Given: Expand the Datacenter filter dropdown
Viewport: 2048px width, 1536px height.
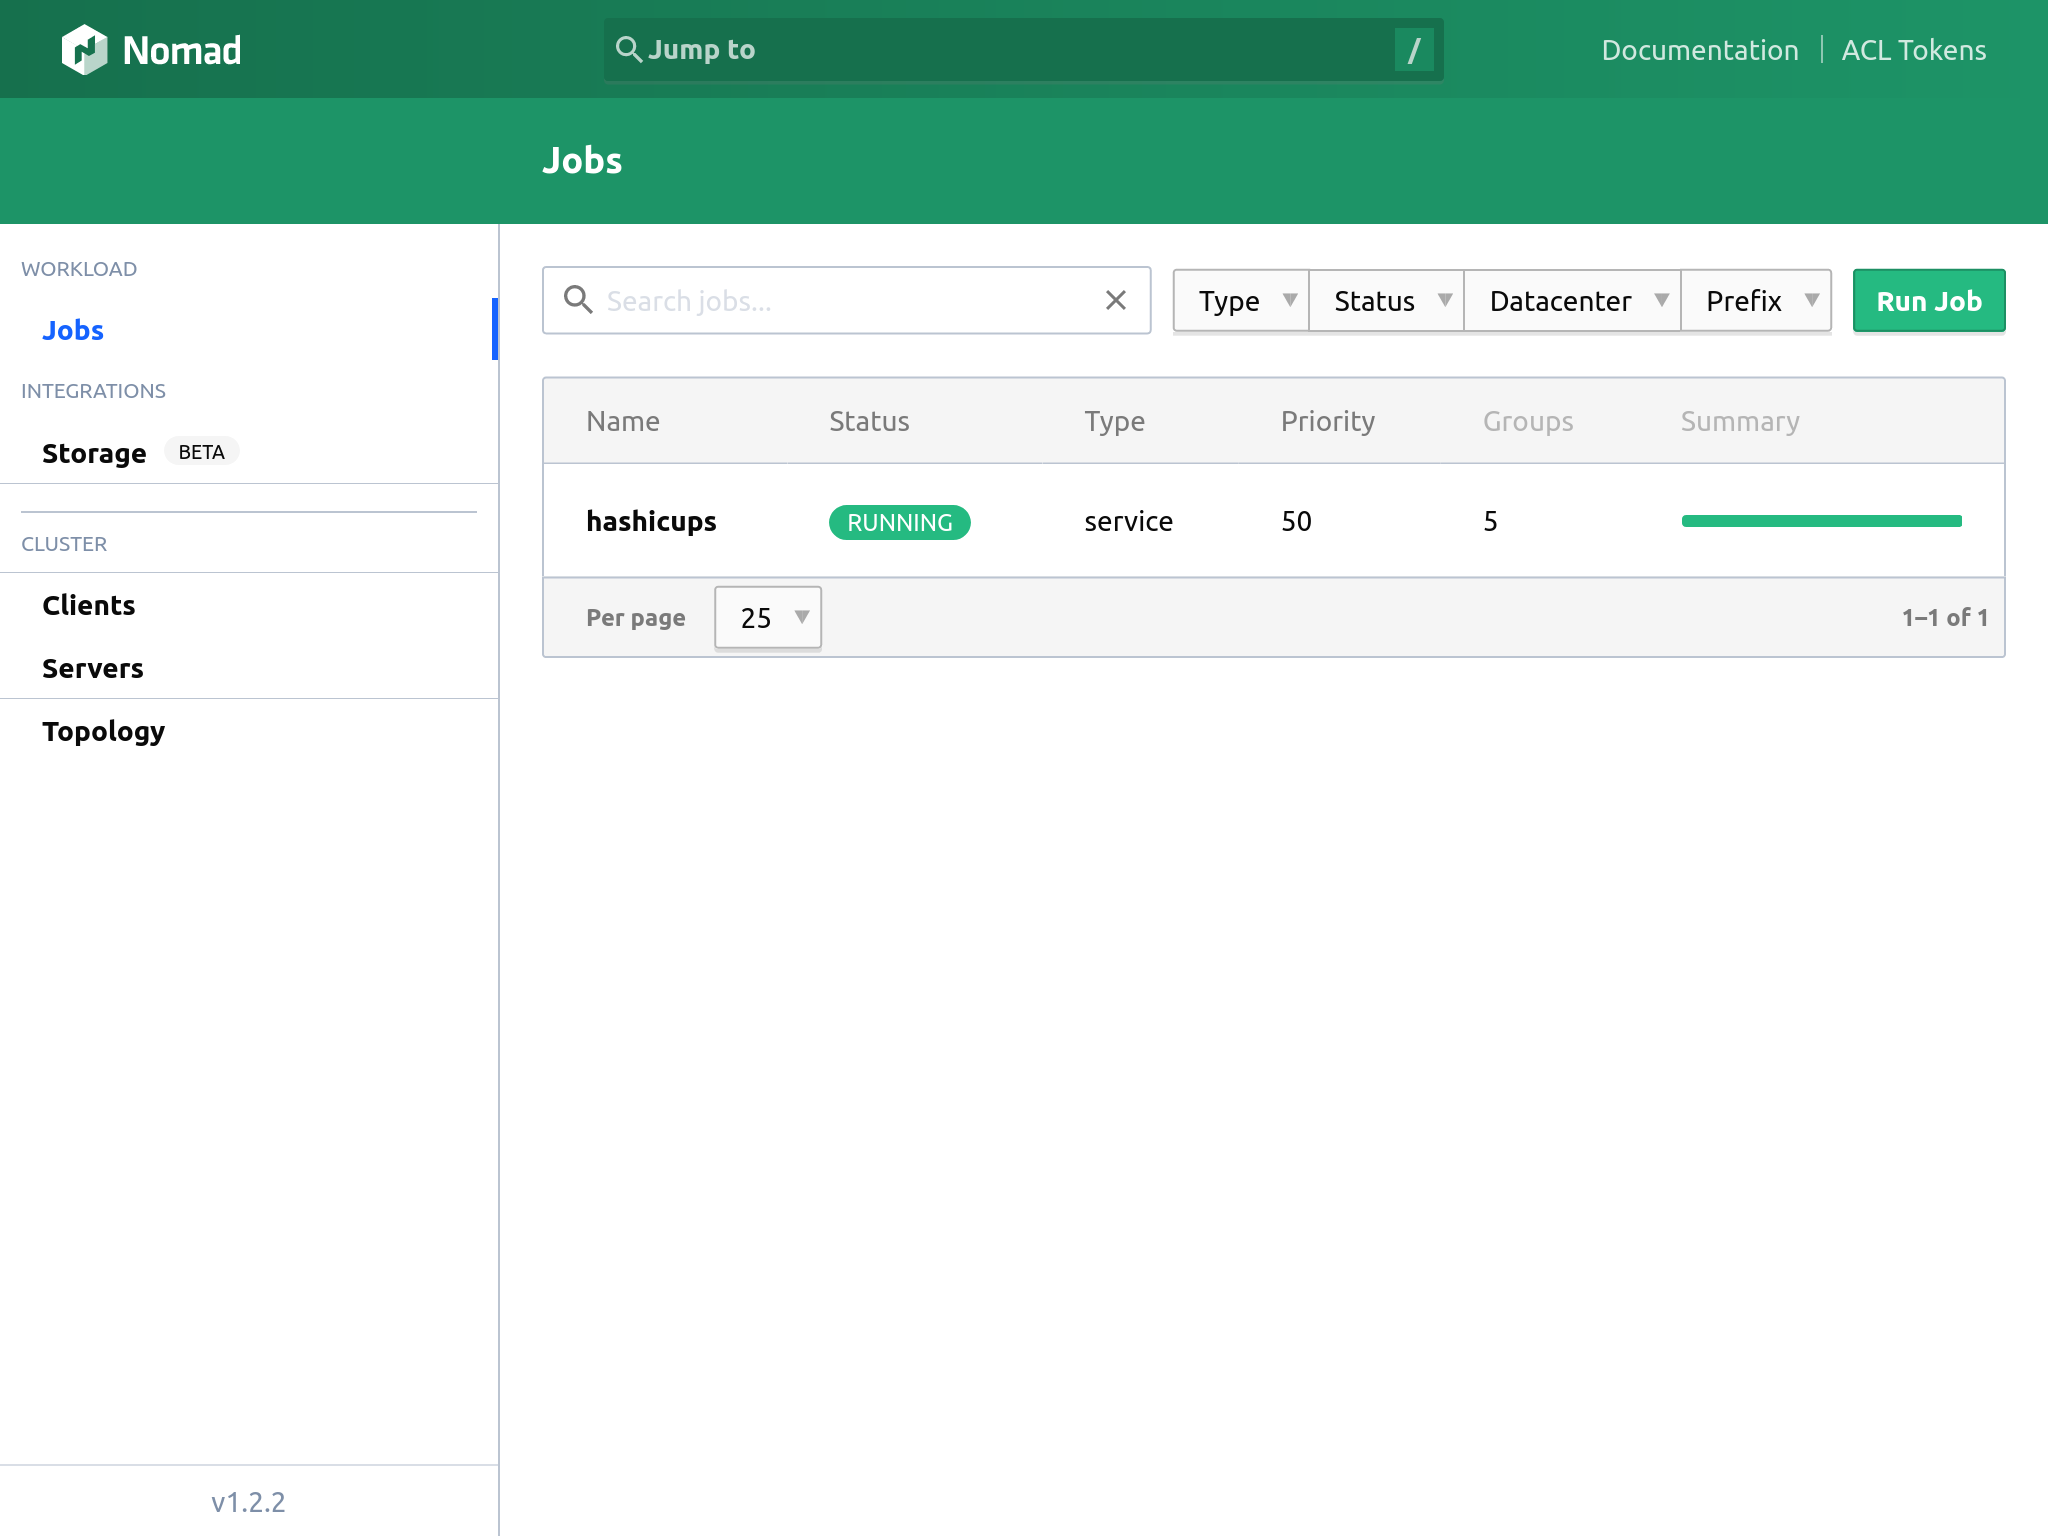Looking at the screenshot, I should (x=1572, y=301).
